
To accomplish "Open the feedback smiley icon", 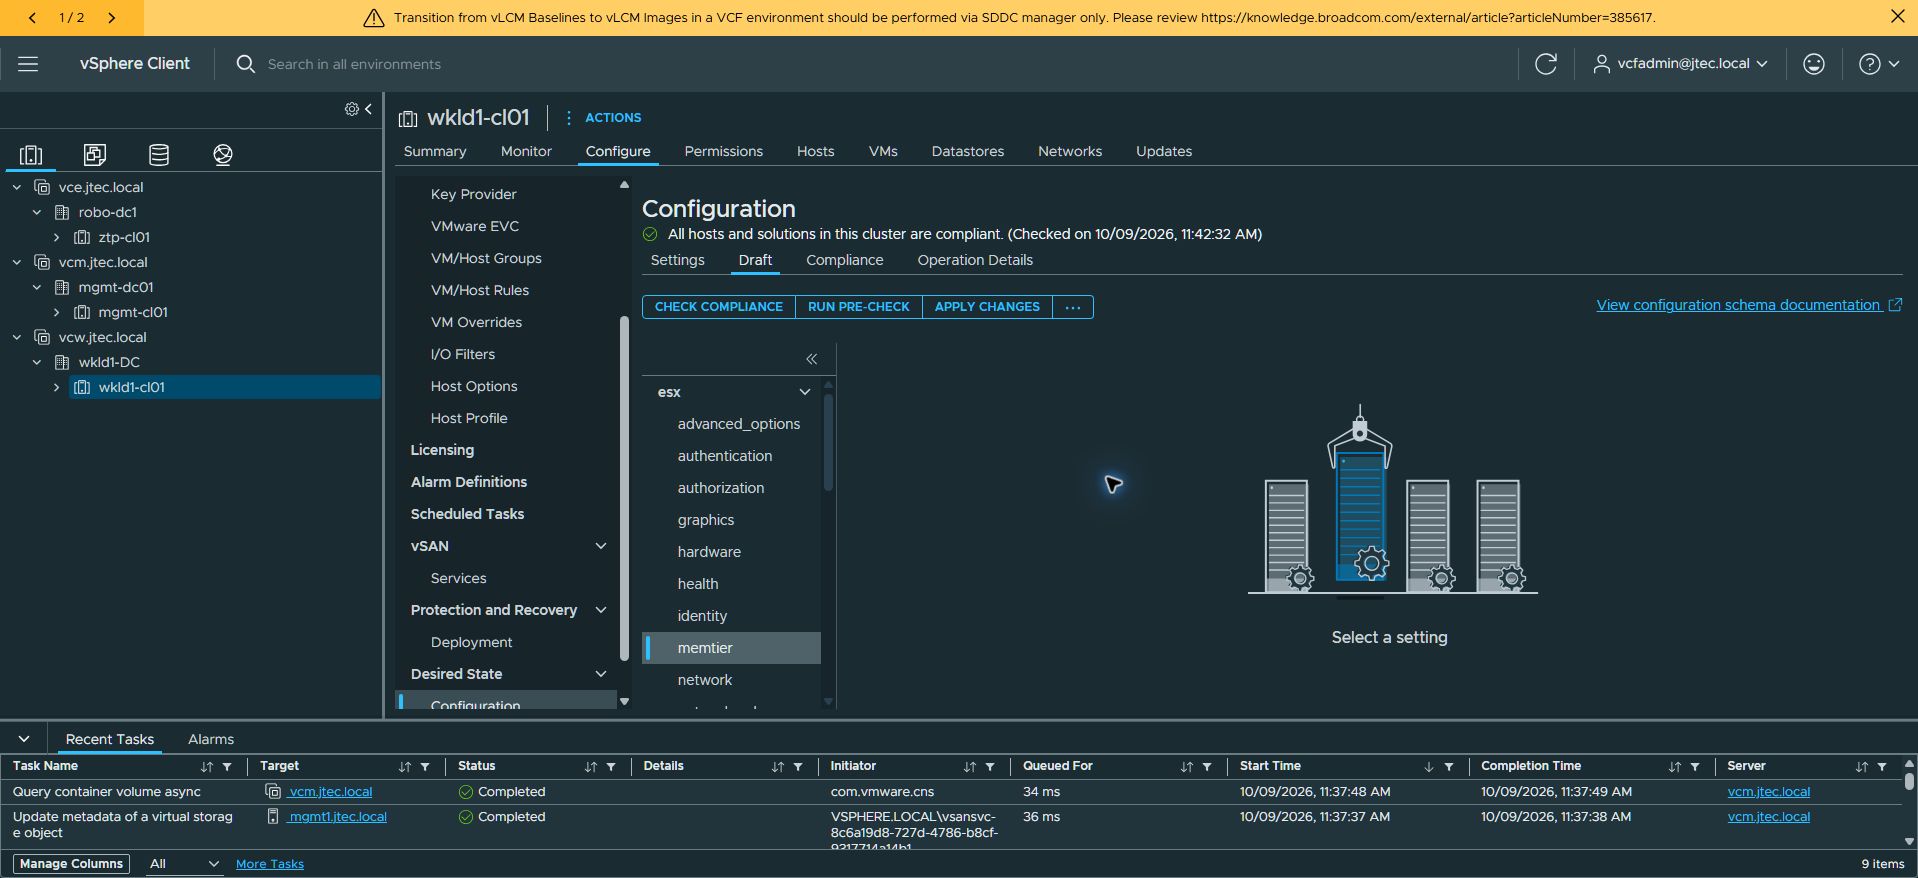I will [x=1814, y=64].
